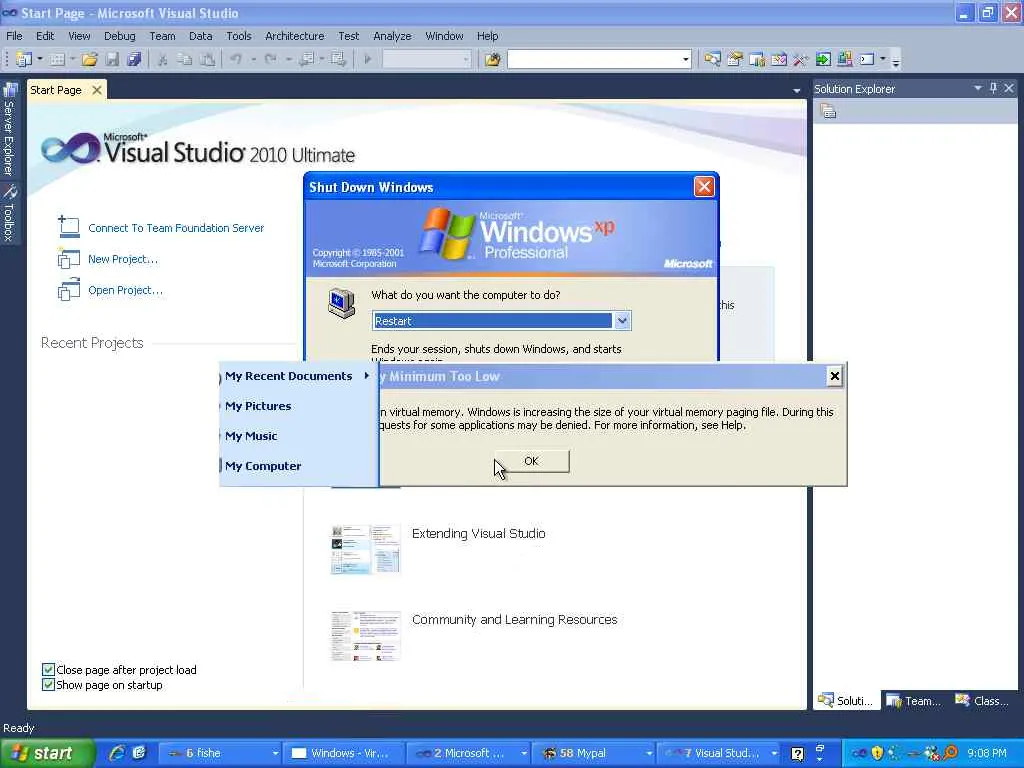Switch to the Class View bottom tab

tap(982, 701)
